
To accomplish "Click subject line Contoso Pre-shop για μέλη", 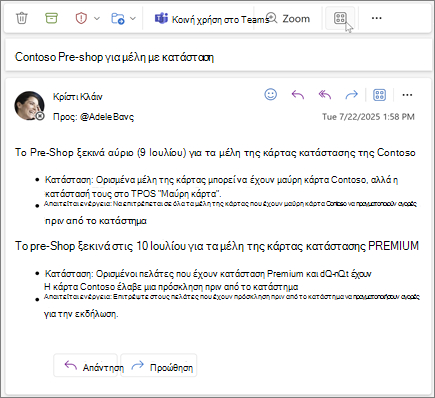I will click(x=114, y=57).
